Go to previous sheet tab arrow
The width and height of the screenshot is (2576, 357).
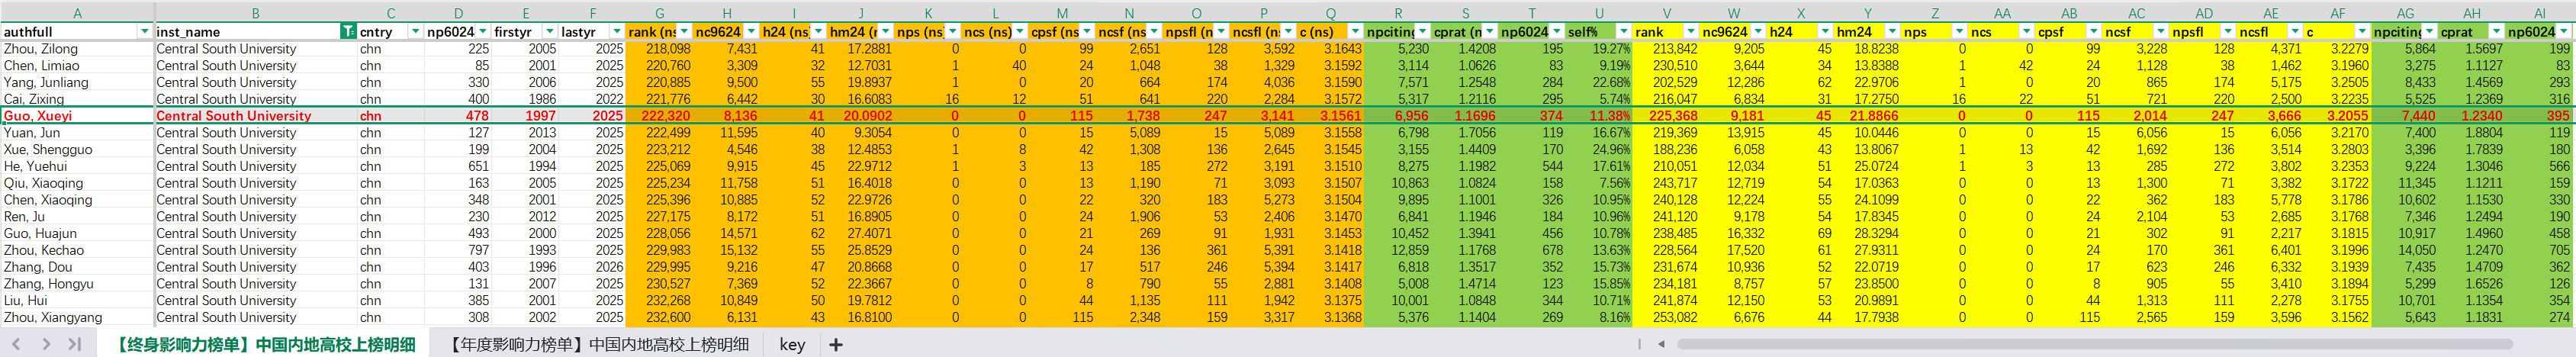click(x=16, y=344)
